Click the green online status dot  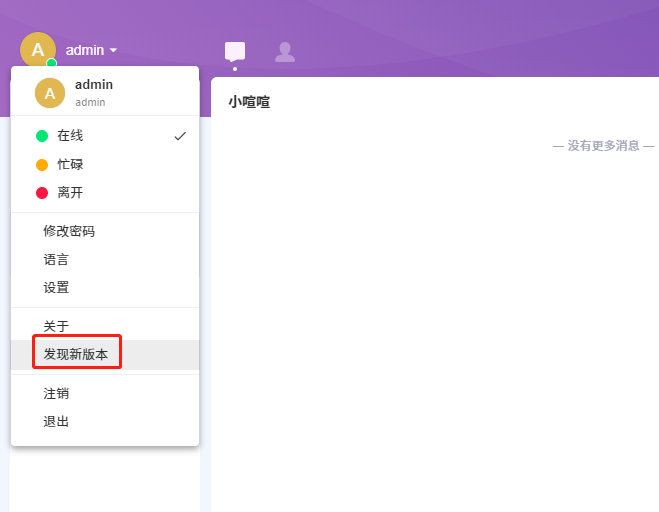coord(42,136)
